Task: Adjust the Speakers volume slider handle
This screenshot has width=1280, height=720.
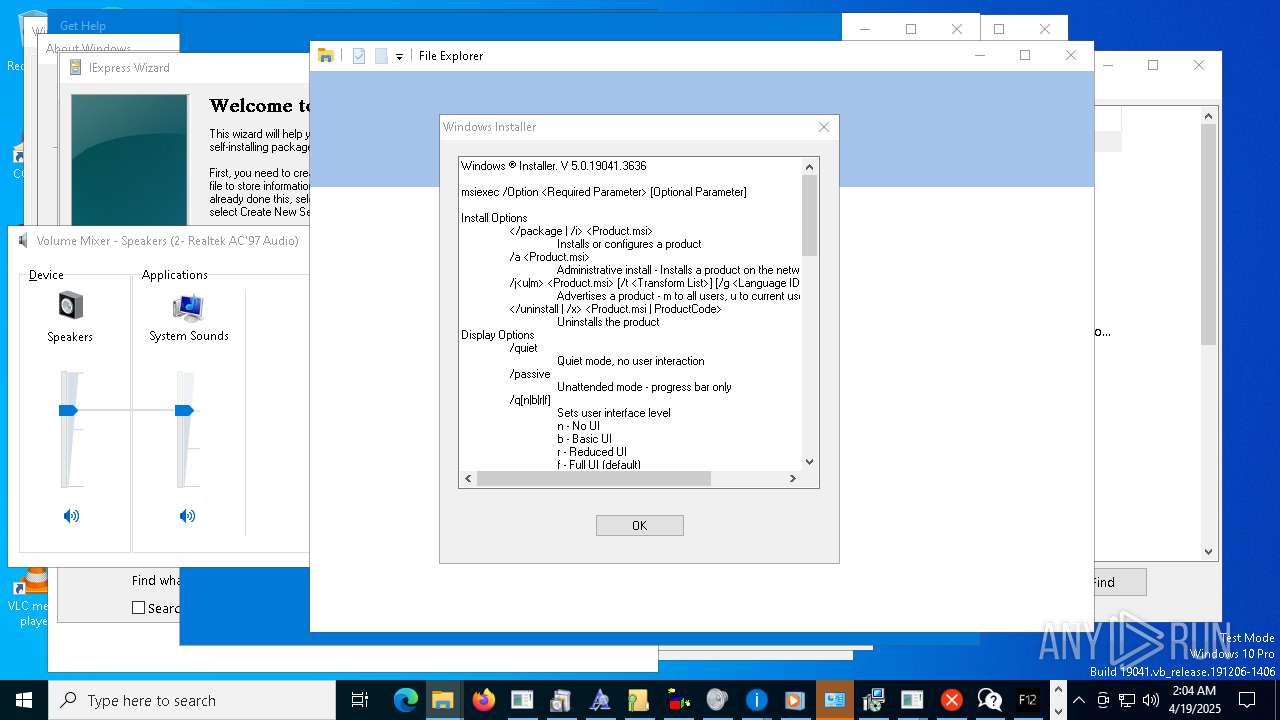Action: pos(69,410)
